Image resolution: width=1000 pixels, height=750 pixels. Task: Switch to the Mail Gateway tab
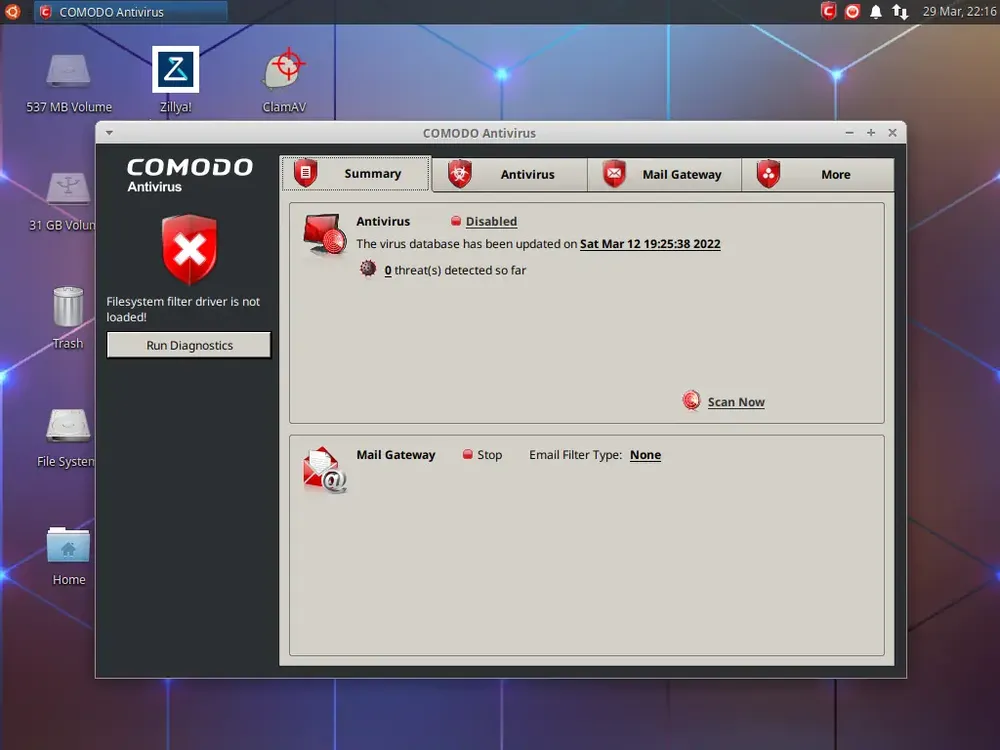click(664, 174)
